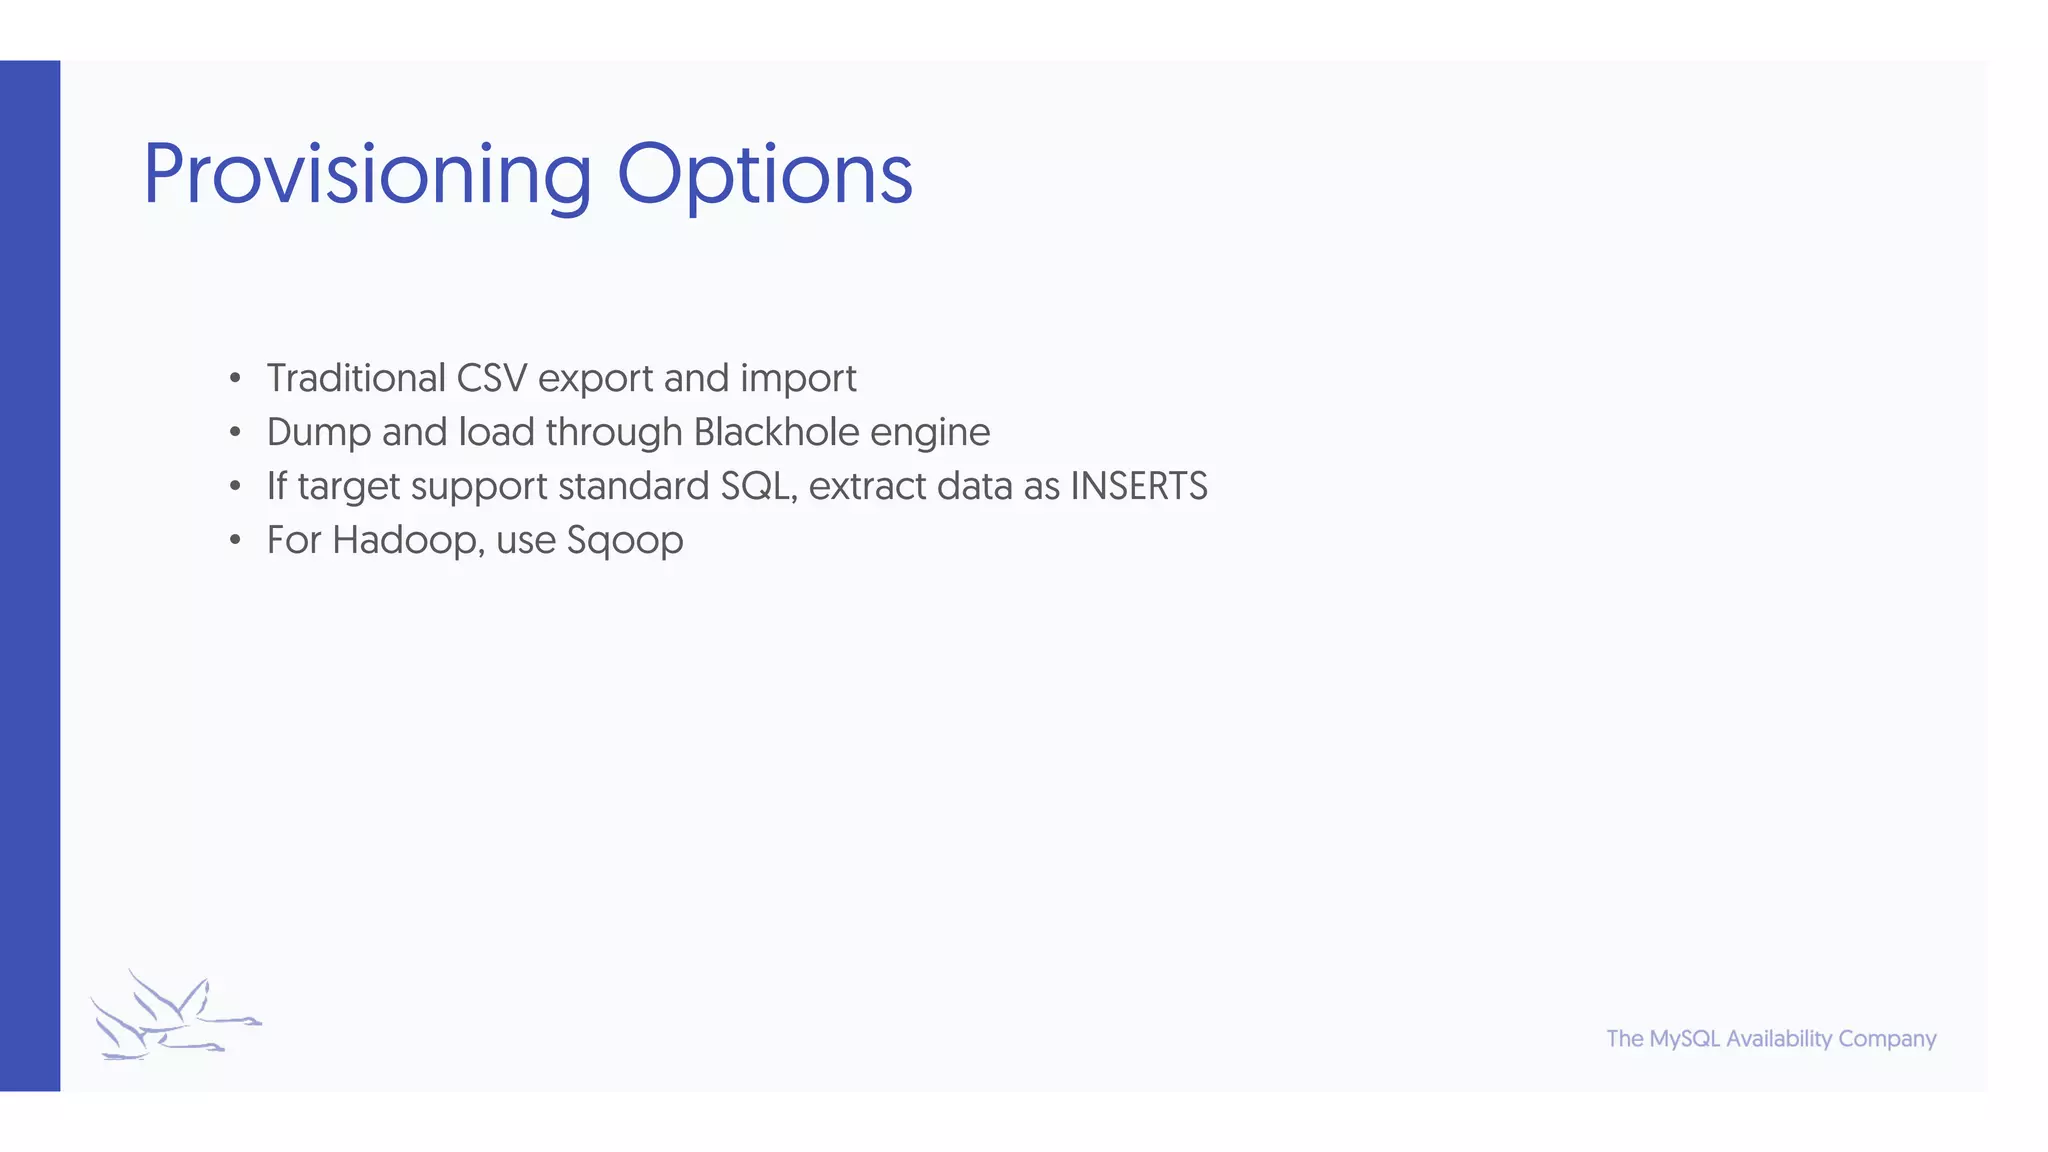Click the swan logo in bottom-left corner

(176, 1015)
